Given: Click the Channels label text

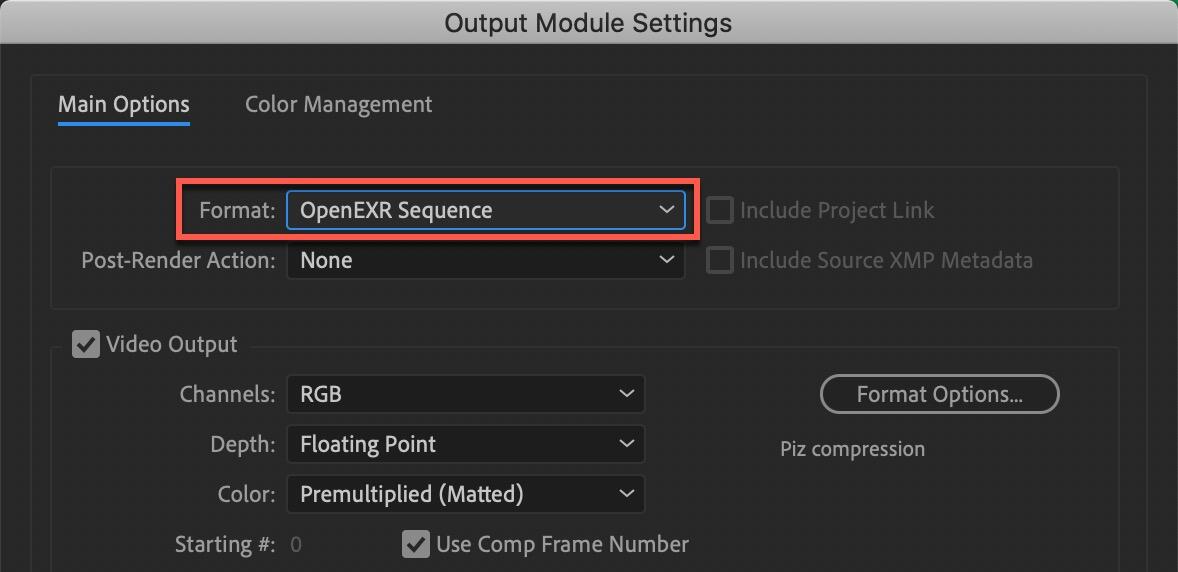Looking at the screenshot, I should 227,394.
